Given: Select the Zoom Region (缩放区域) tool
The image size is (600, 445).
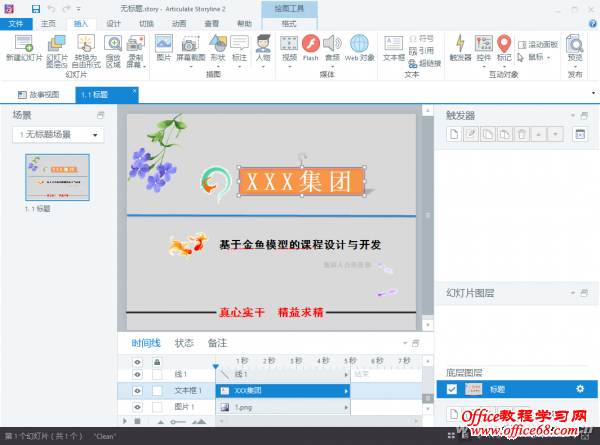Looking at the screenshot, I should tap(113, 51).
